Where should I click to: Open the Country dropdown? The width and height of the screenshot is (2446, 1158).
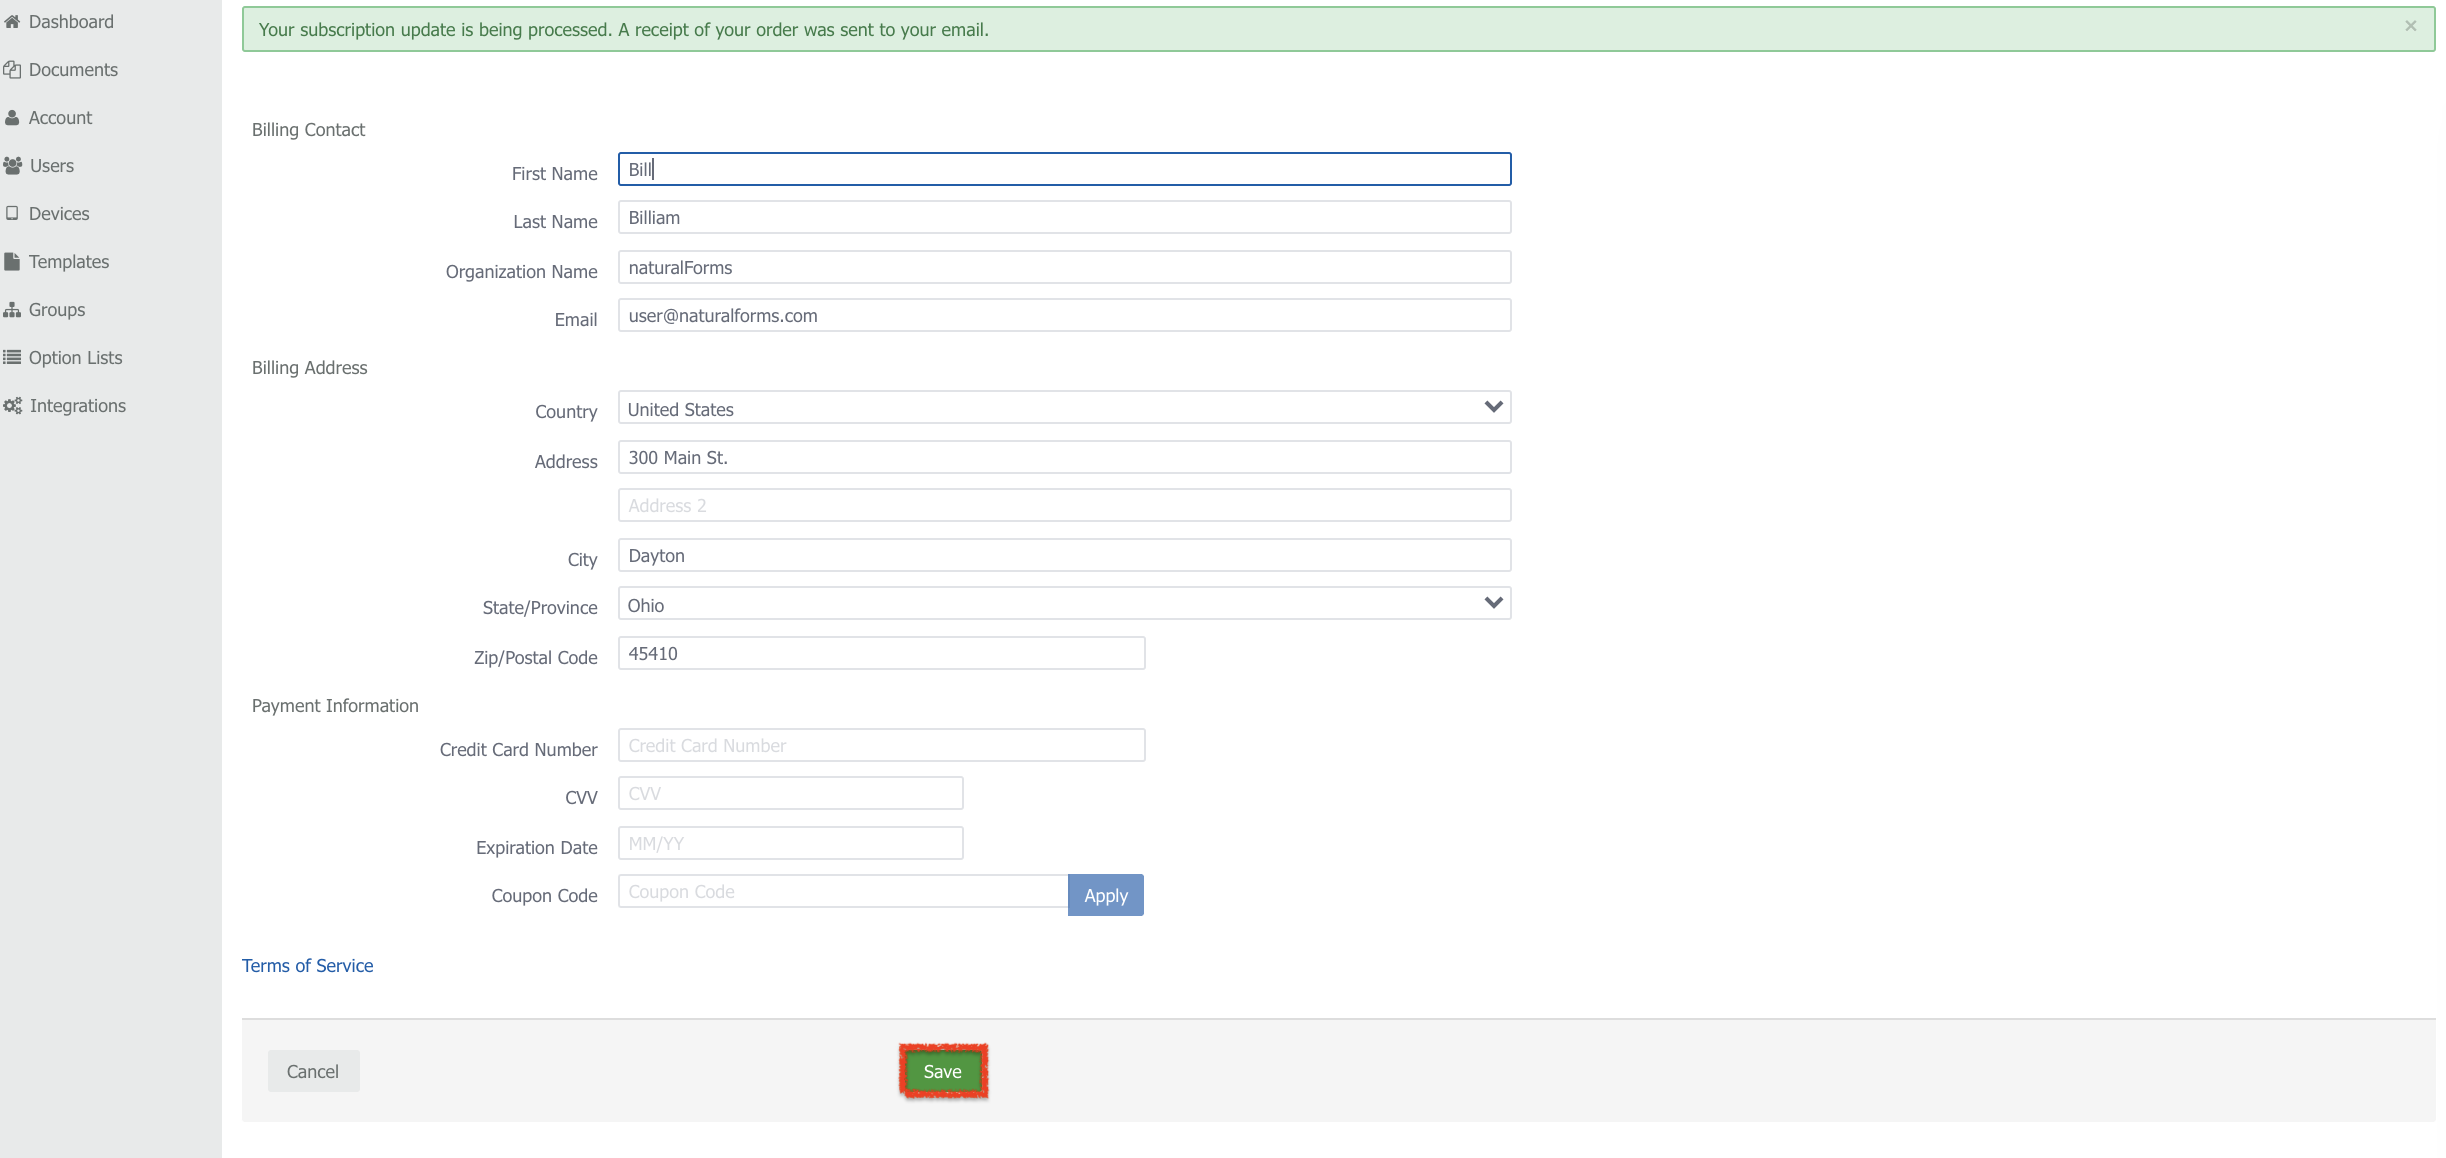(1064, 408)
